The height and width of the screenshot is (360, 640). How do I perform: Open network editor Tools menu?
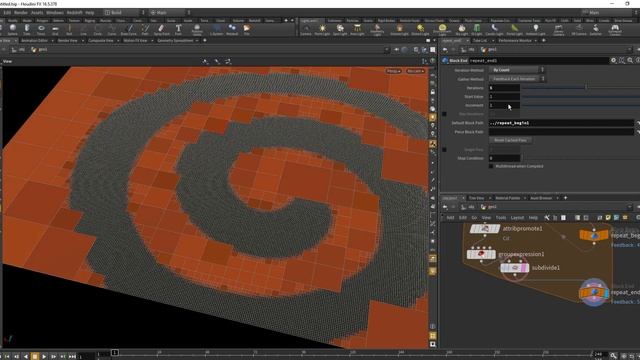(x=501, y=218)
